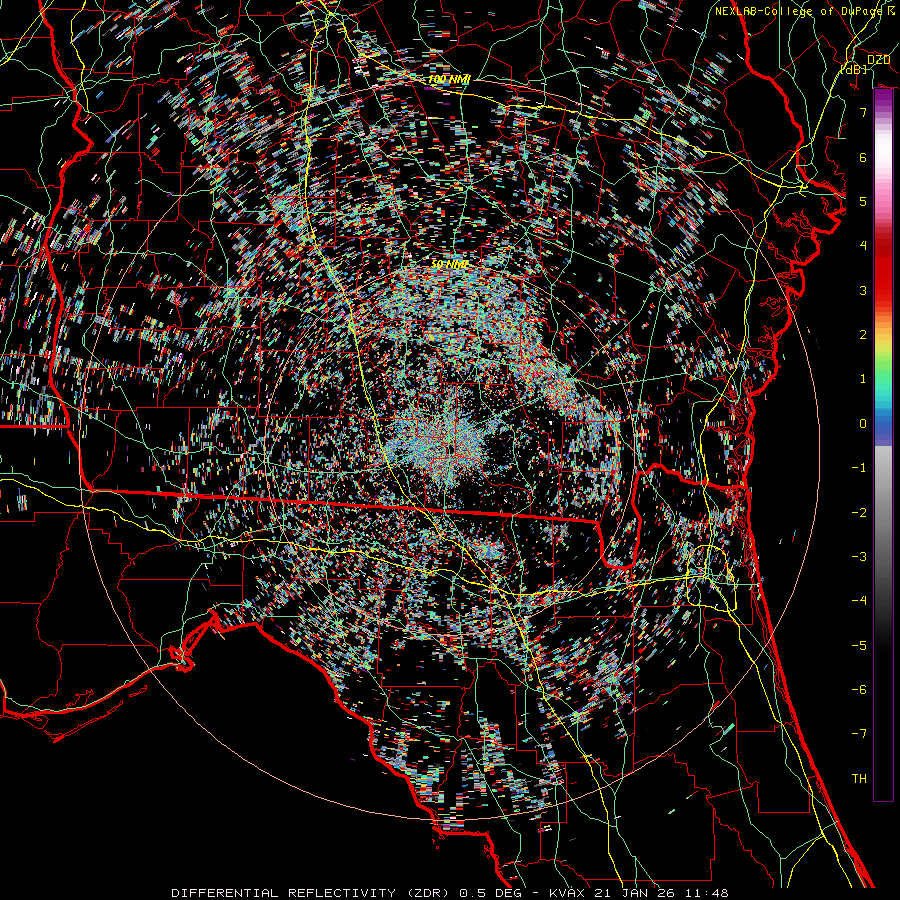Click the scale value 2
The image size is (900, 900).
pyautogui.click(x=863, y=335)
